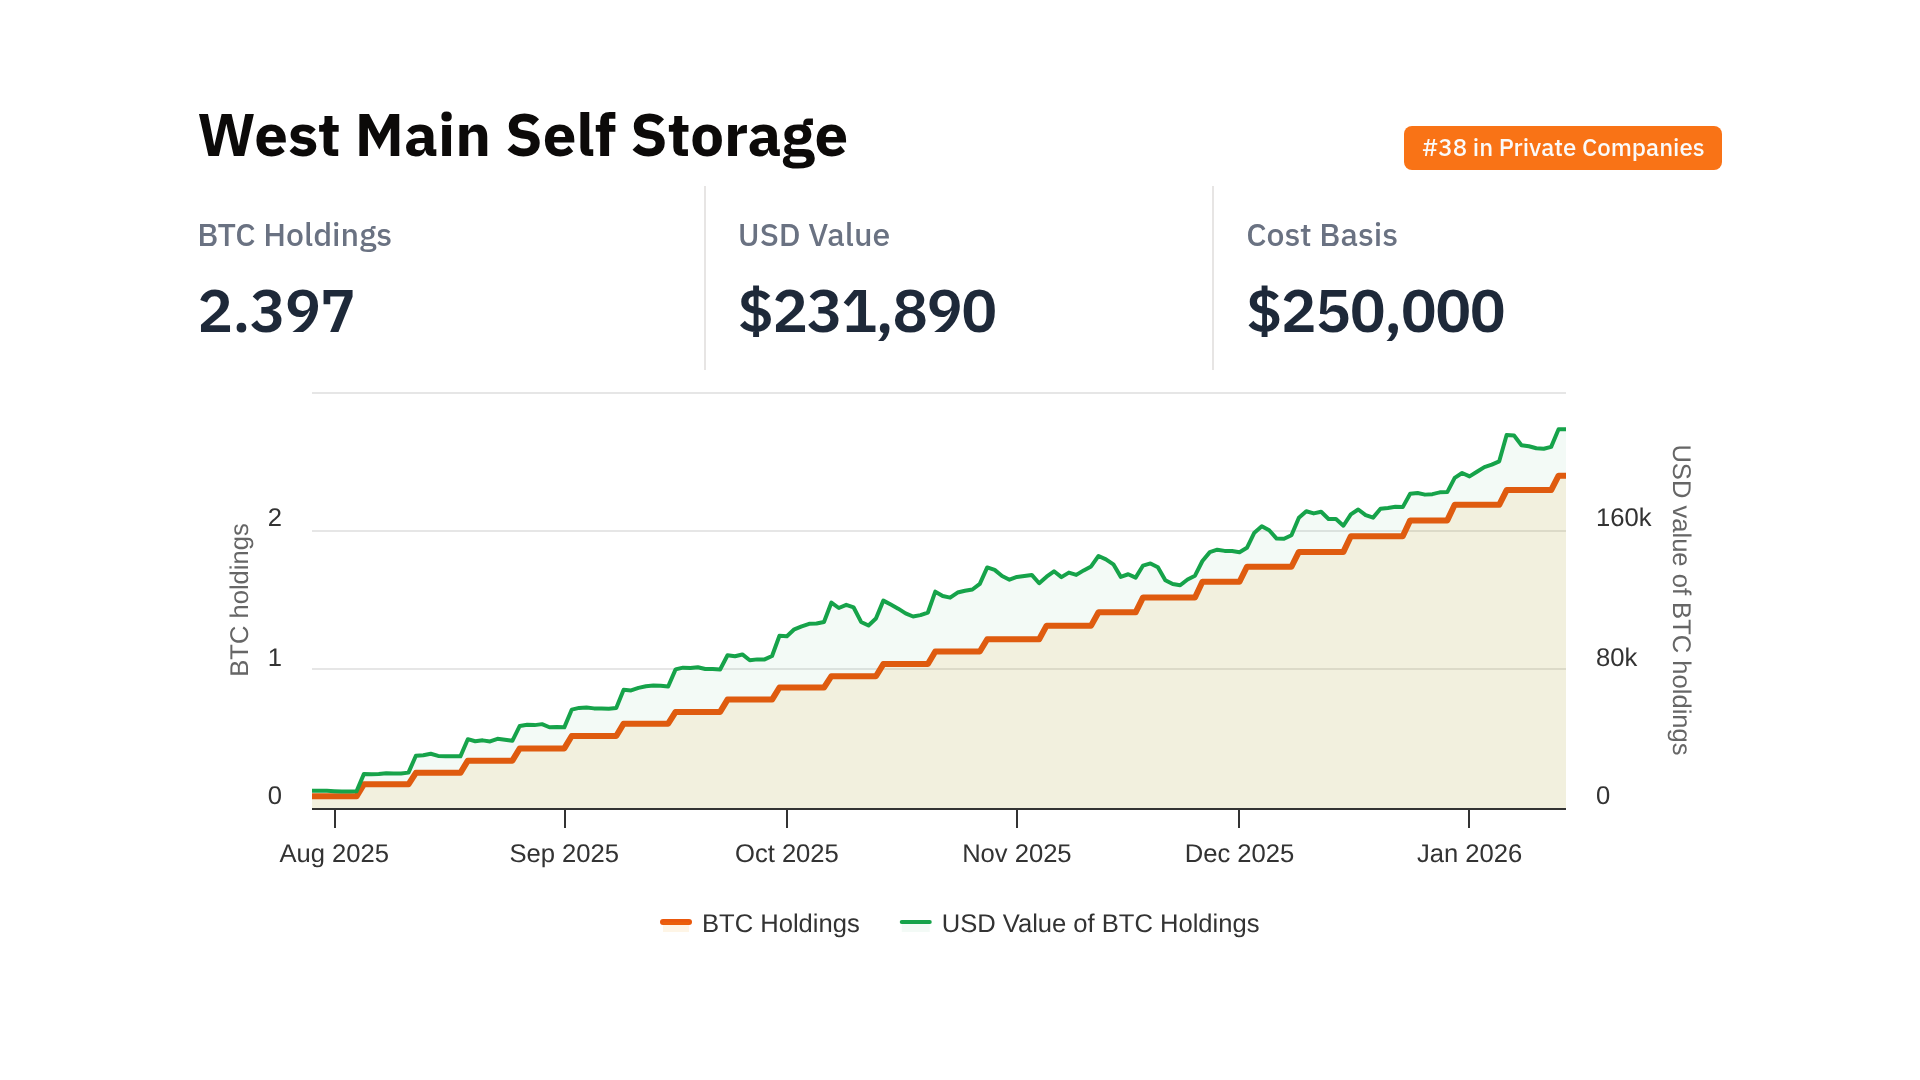Click the 160k right axis label

point(1623,518)
